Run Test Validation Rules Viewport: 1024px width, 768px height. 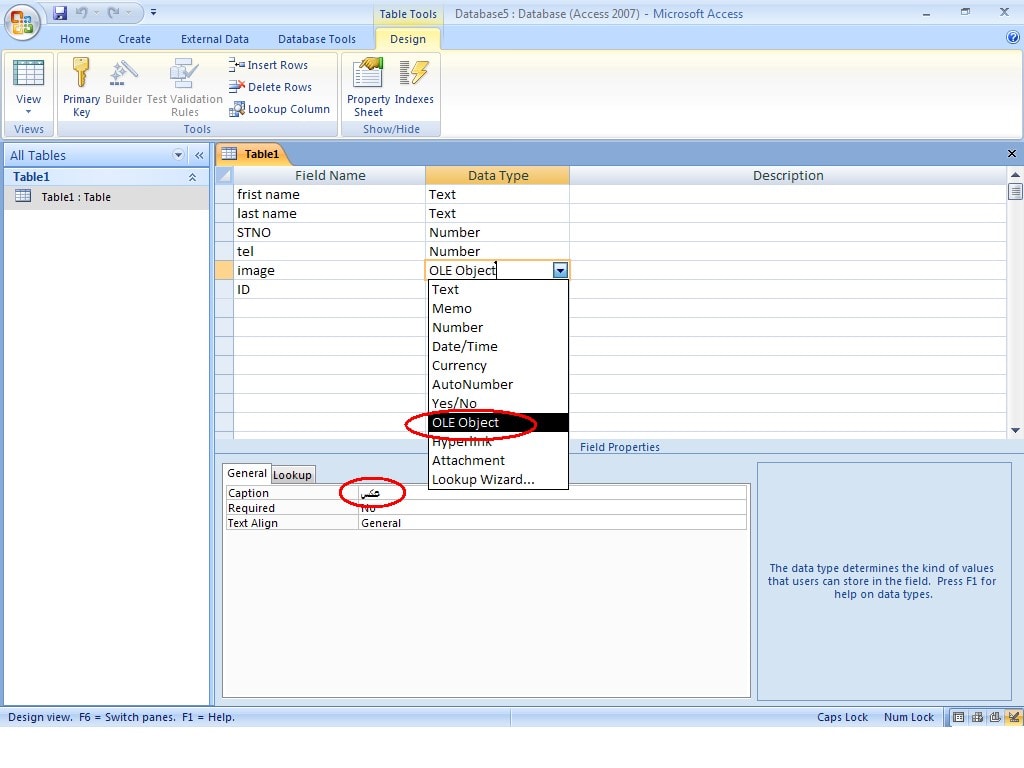(185, 87)
